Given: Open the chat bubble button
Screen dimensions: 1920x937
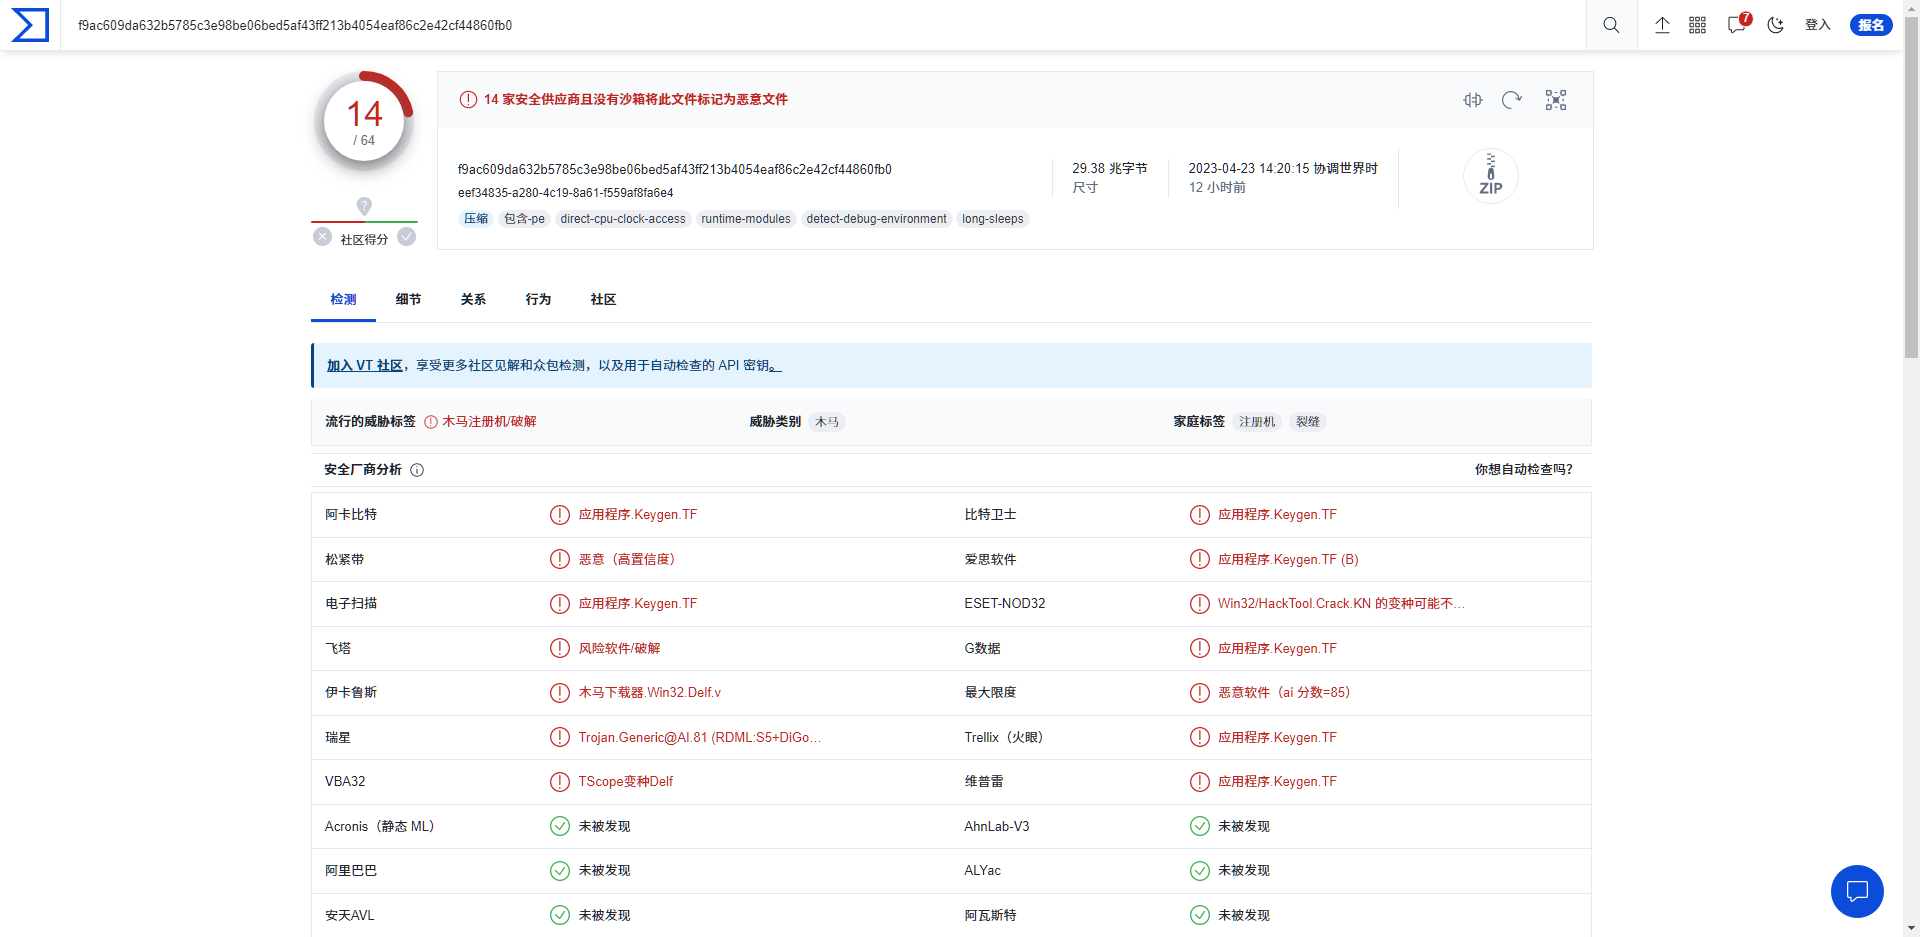Looking at the screenshot, I should pos(1857,891).
